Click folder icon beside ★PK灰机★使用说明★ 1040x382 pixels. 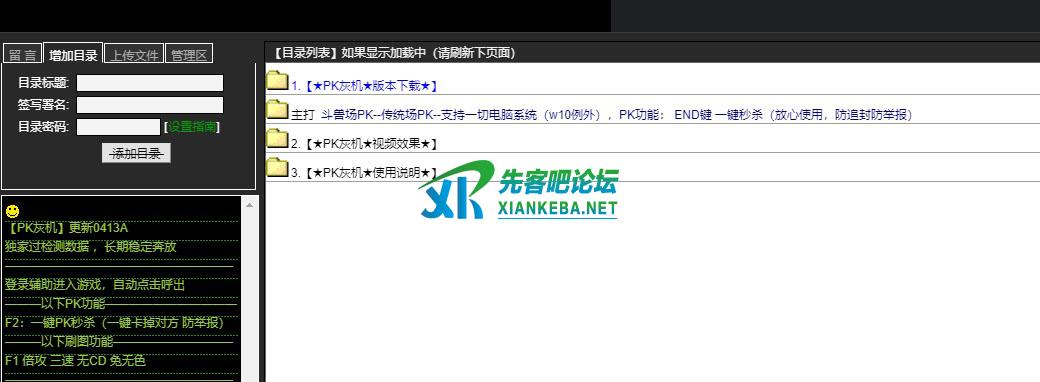(x=277, y=167)
